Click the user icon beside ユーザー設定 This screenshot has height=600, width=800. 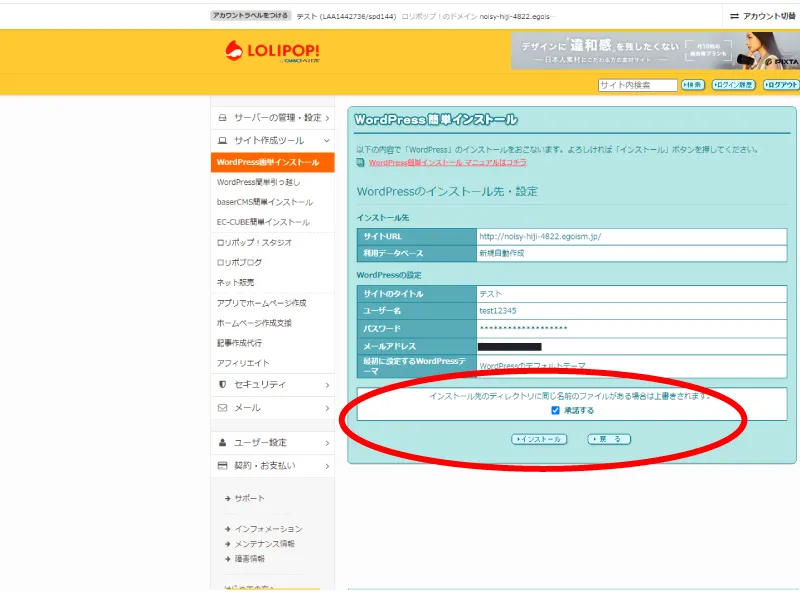222,442
